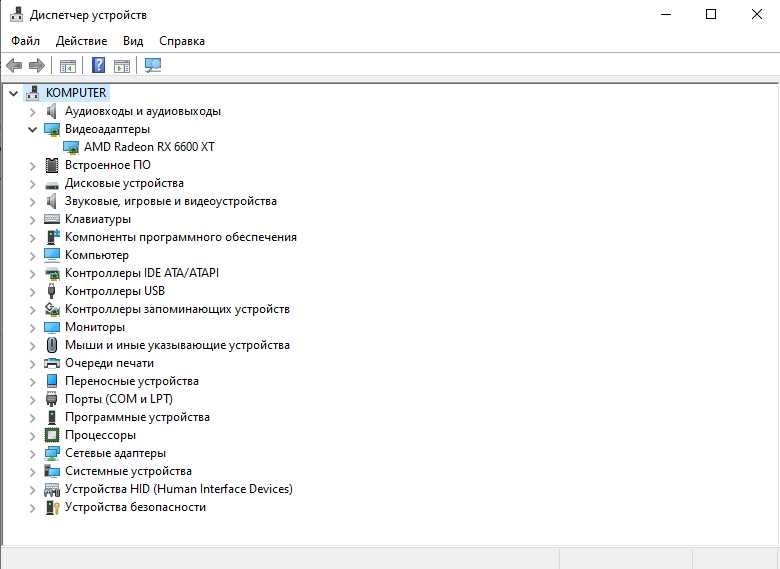780x569 pixels.
Task: Expand the Процессоры category
Action: (x=33, y=436)
